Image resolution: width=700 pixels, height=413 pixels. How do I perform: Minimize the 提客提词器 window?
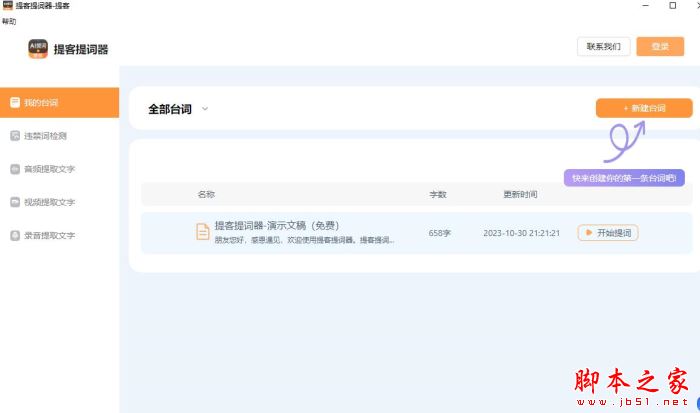[x=646, y=5]
